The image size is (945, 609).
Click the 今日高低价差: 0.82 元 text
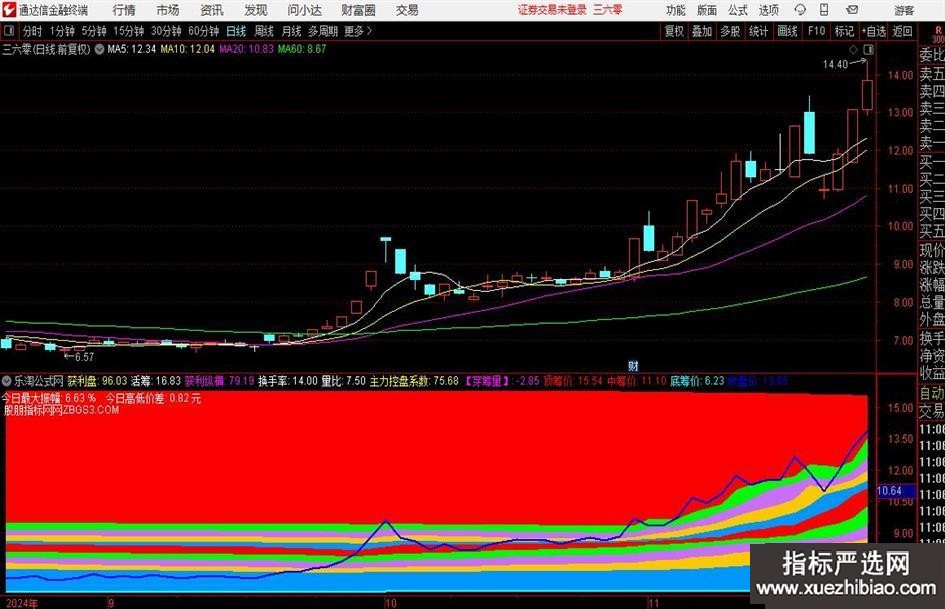tap(154, 399)
